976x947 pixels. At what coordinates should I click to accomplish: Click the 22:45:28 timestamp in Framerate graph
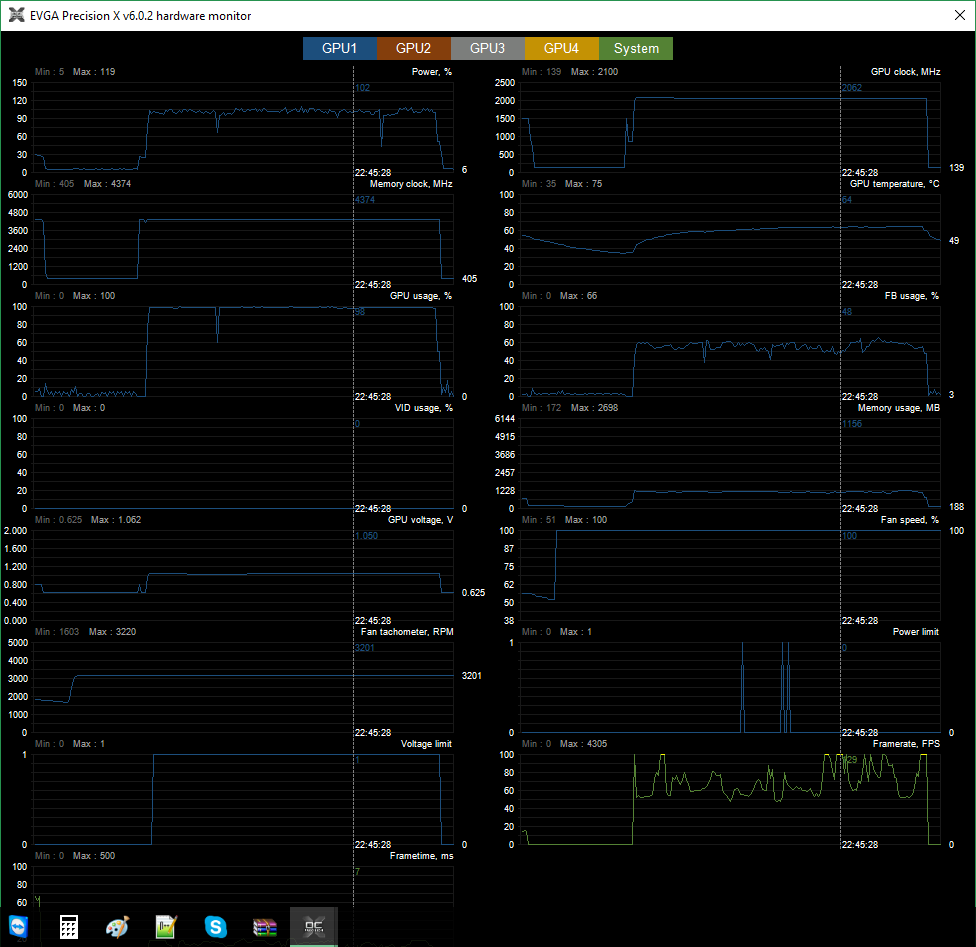[x=860, y=845]
